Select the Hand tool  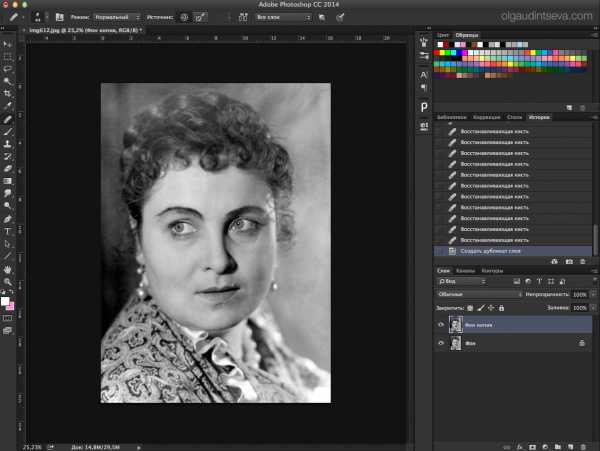tap(7, 269)
